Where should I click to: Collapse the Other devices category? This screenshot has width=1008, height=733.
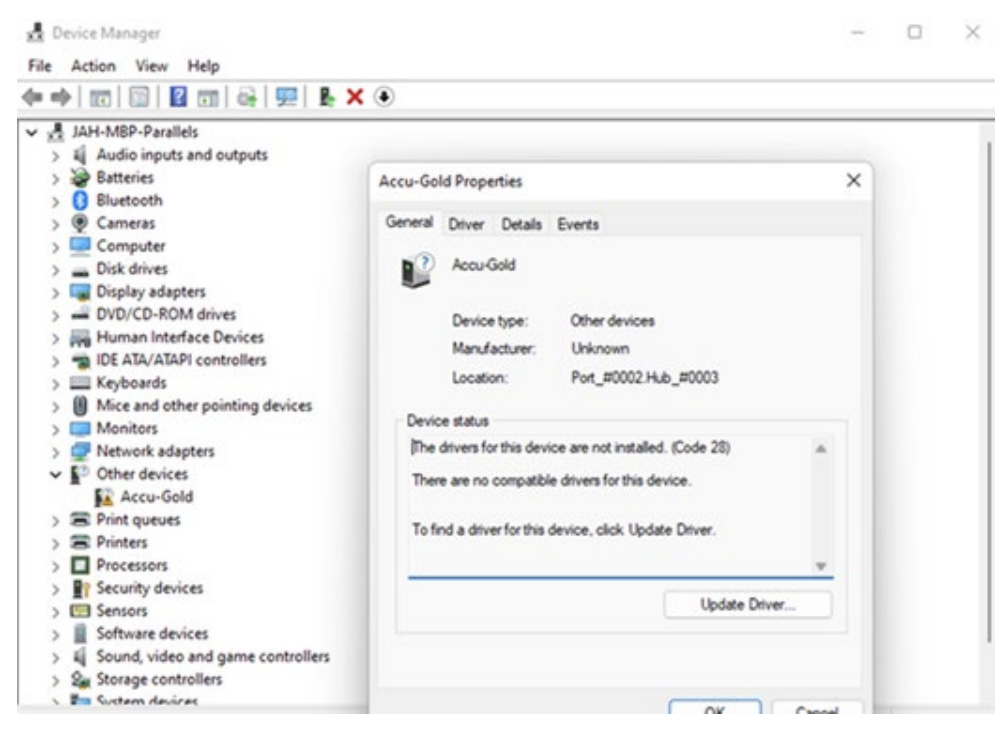click(55, 474)
